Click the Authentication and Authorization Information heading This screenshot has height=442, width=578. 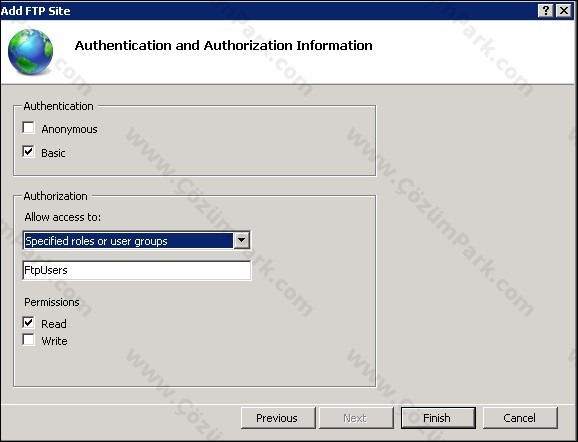[223, 45]
